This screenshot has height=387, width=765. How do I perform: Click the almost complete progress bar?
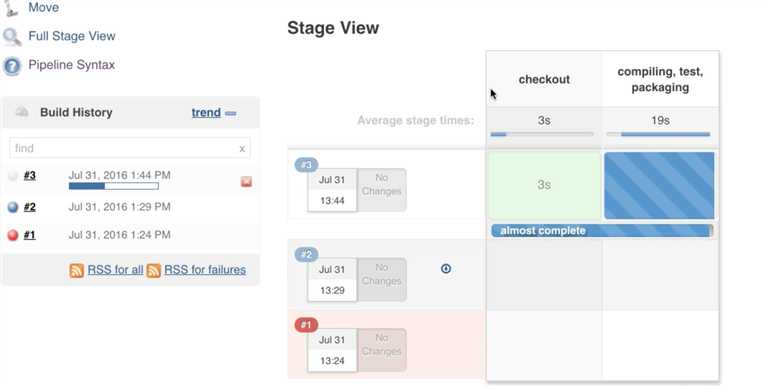coord(602,231)
